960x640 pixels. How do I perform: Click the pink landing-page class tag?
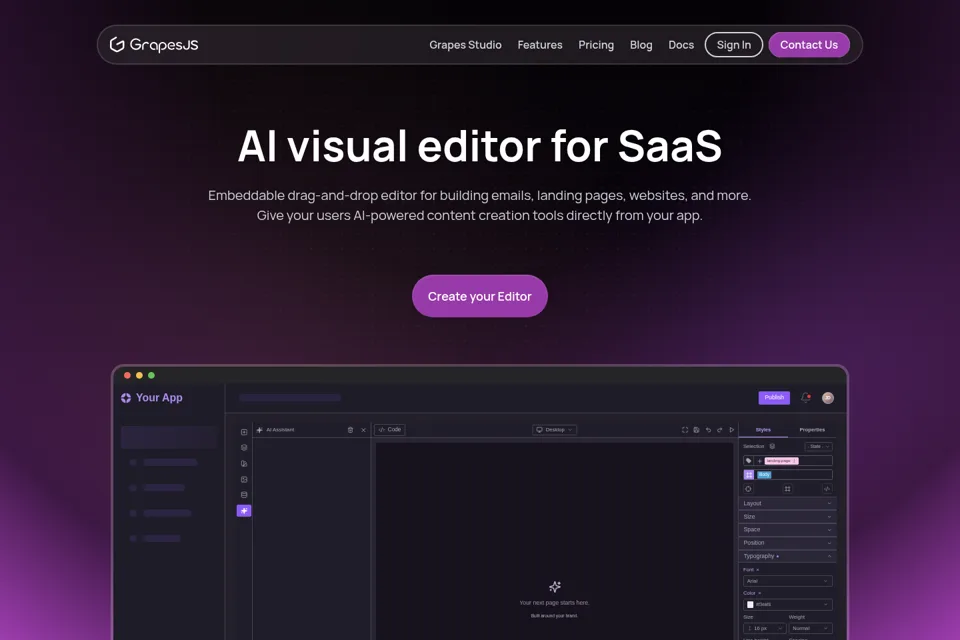(781, 461)
